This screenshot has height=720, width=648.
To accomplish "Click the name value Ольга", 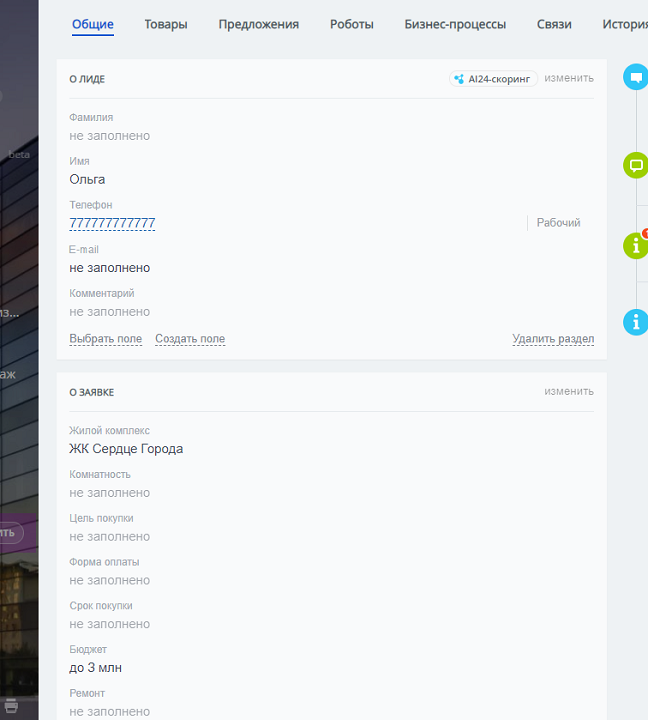I will click(x=87, y=180).
